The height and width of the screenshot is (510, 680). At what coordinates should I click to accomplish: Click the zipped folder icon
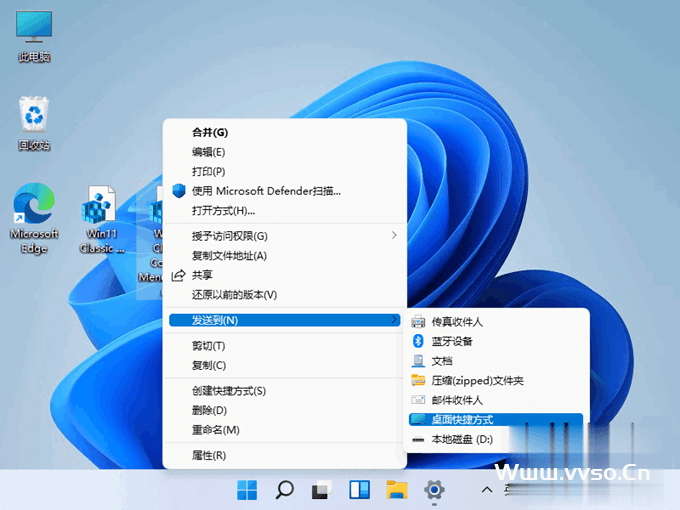(x=418, y=380)
